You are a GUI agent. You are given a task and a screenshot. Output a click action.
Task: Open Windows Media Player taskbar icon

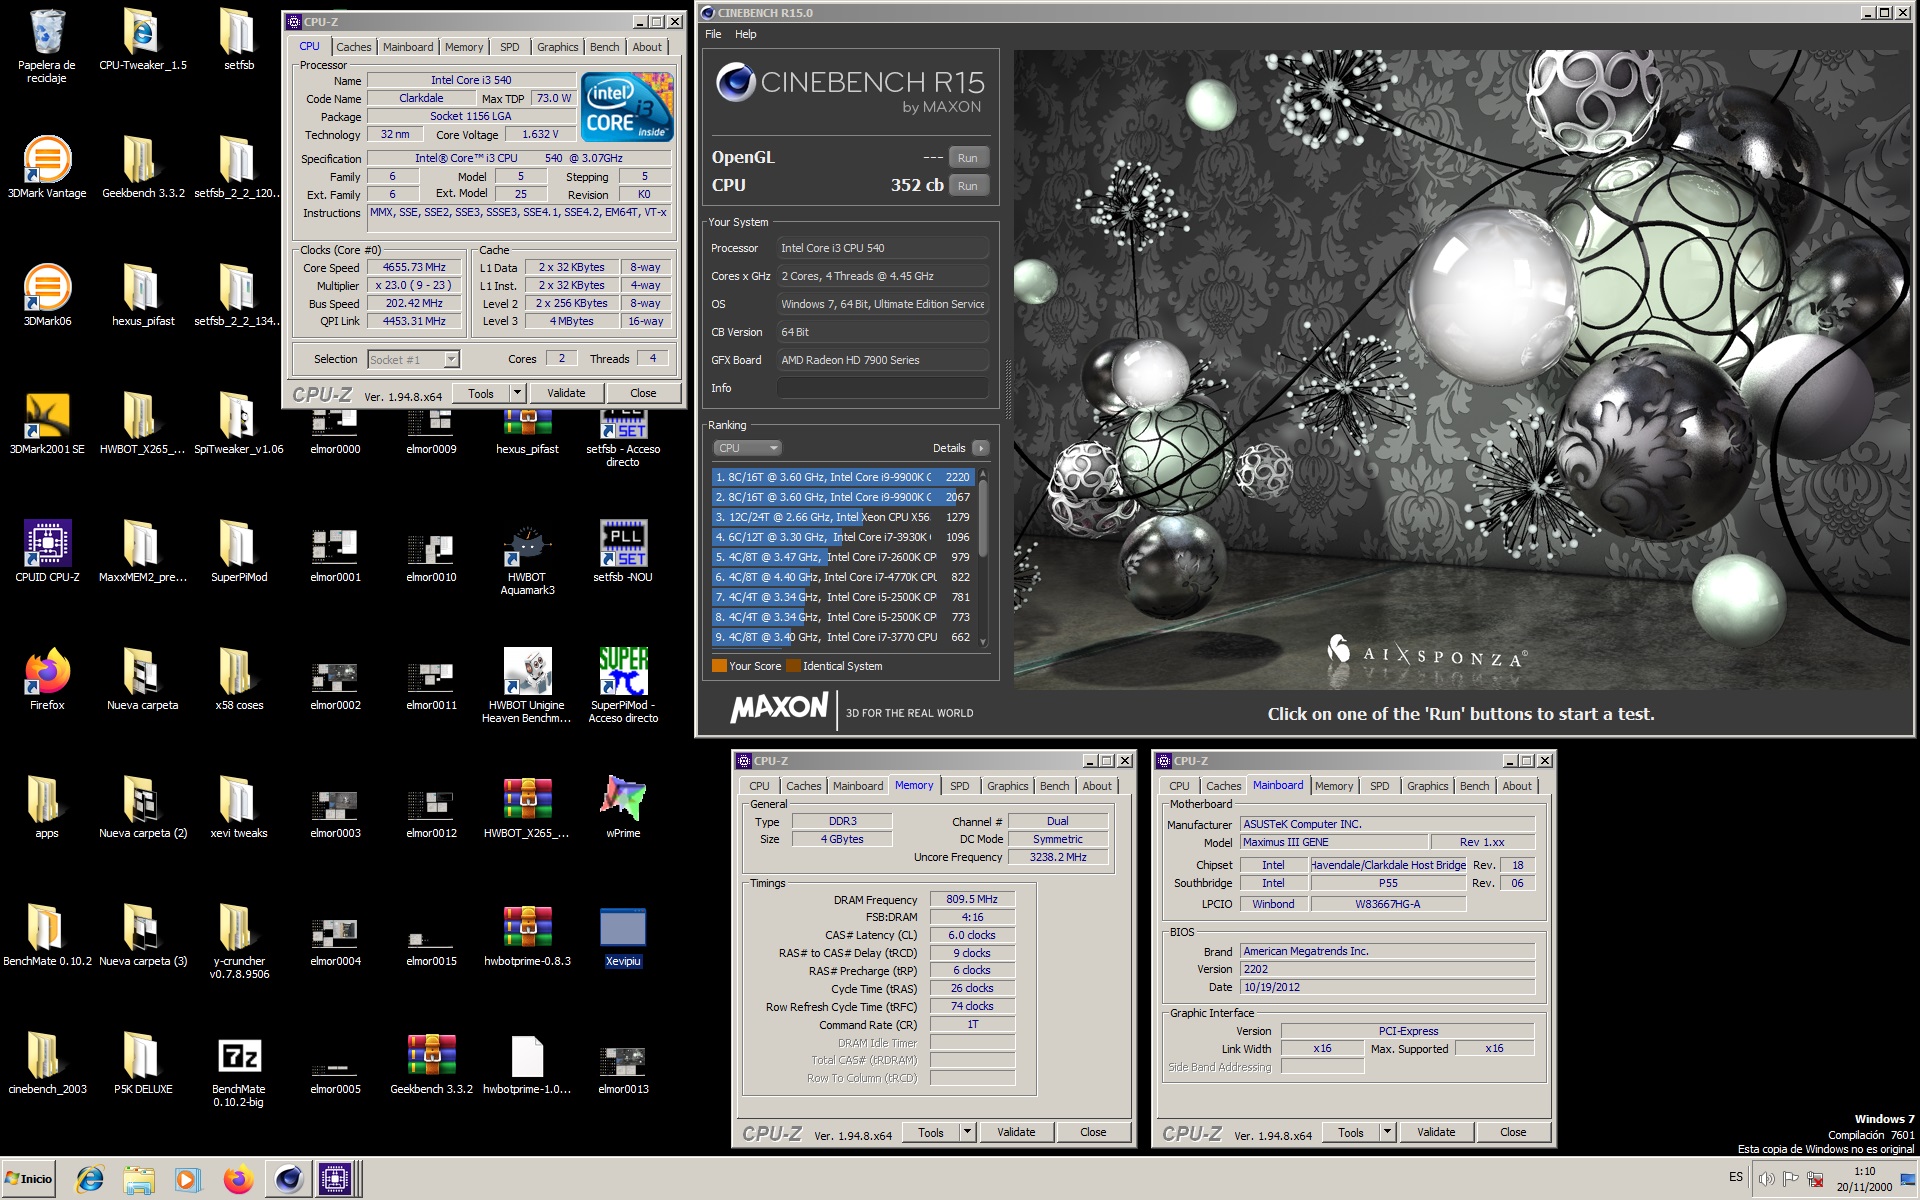tap(188, 1180)
